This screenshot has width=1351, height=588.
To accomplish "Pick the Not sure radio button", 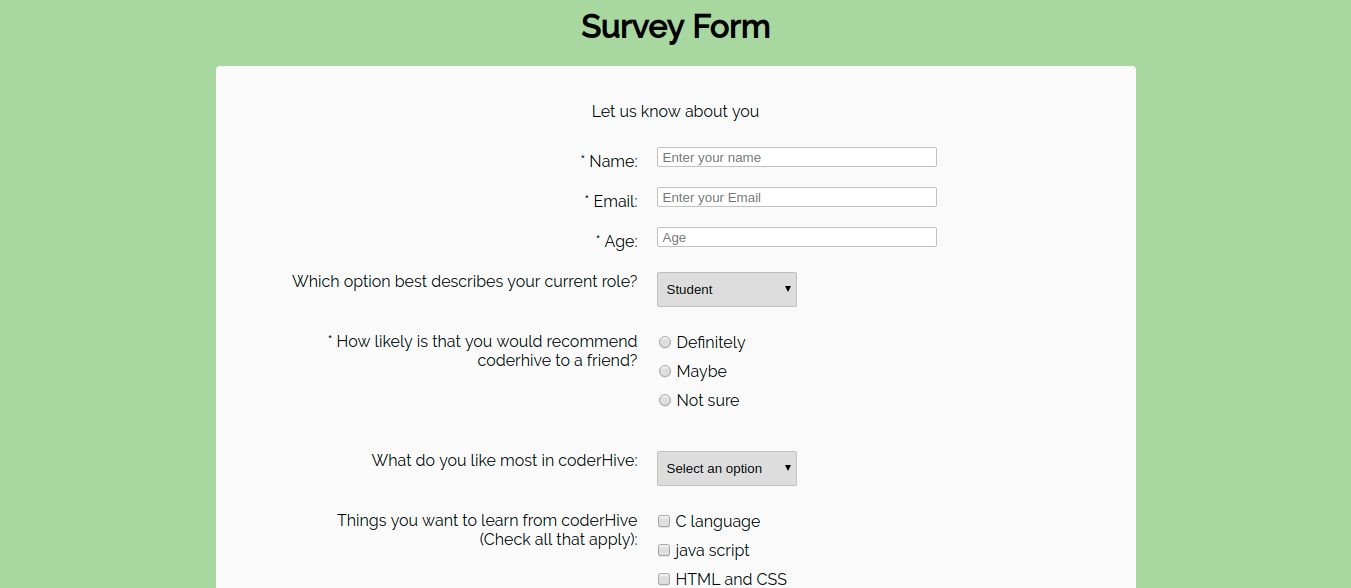I will 665,400.
